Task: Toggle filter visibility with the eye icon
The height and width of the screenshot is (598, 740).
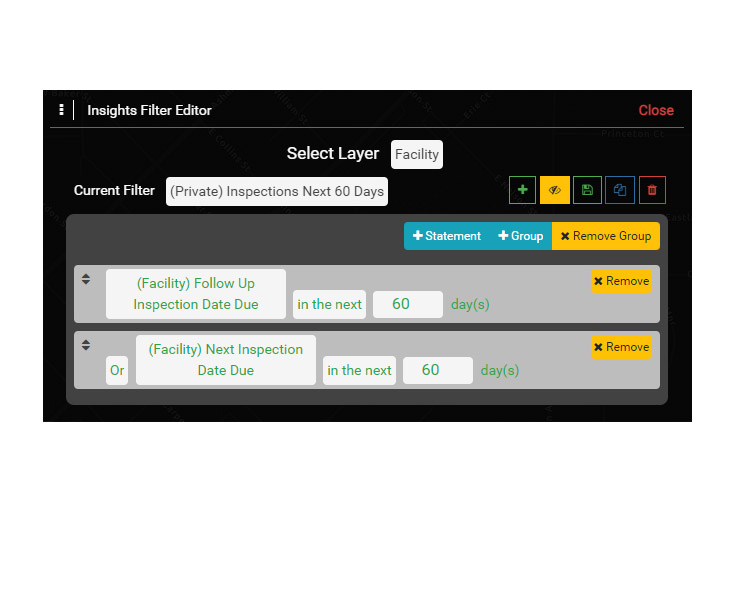Action: click(x=555, y=190)
